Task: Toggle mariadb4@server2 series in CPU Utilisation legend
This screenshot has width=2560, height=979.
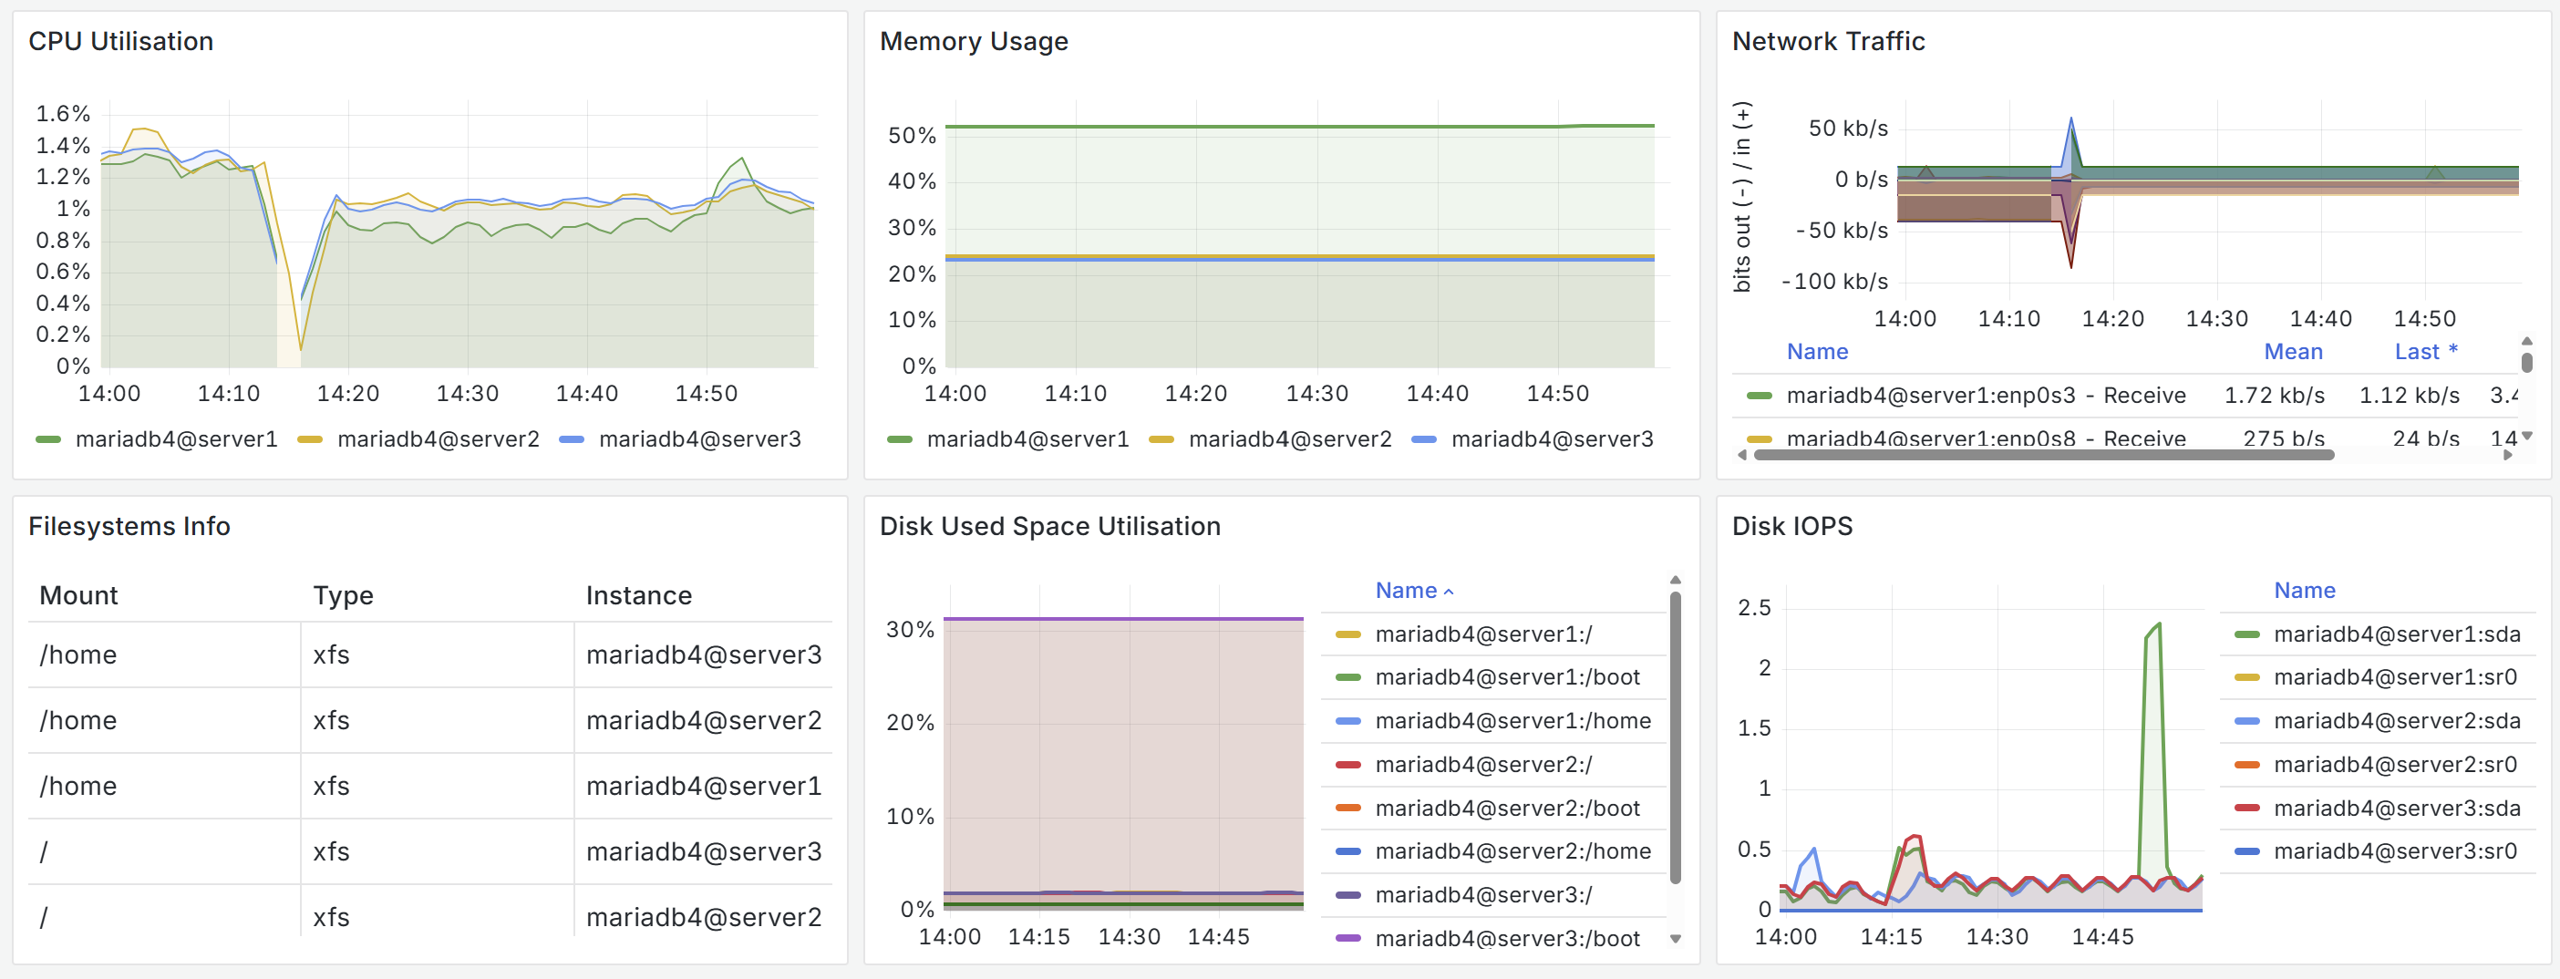Action: 437,439
